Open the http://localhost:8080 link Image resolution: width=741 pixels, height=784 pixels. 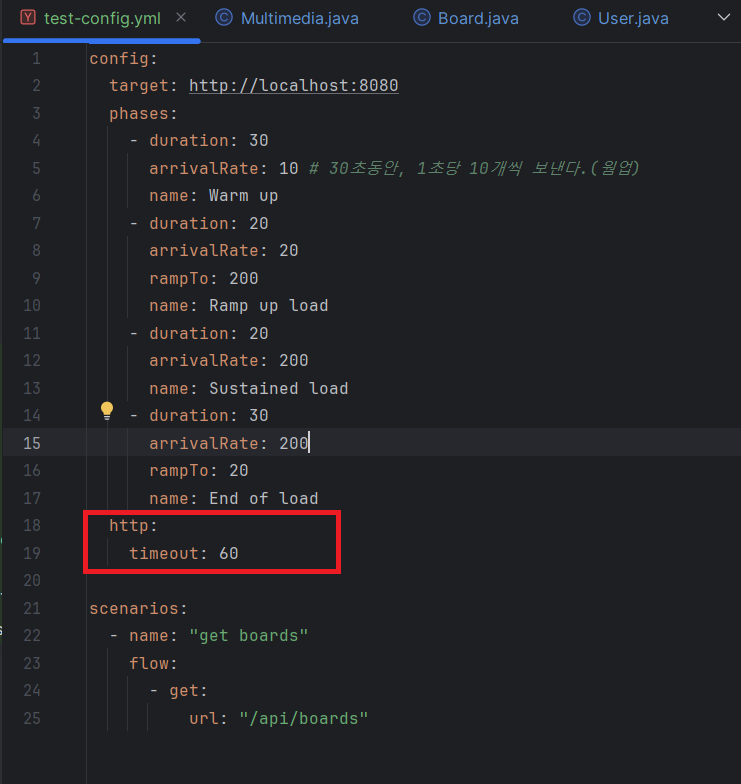(x=294, y=86)
